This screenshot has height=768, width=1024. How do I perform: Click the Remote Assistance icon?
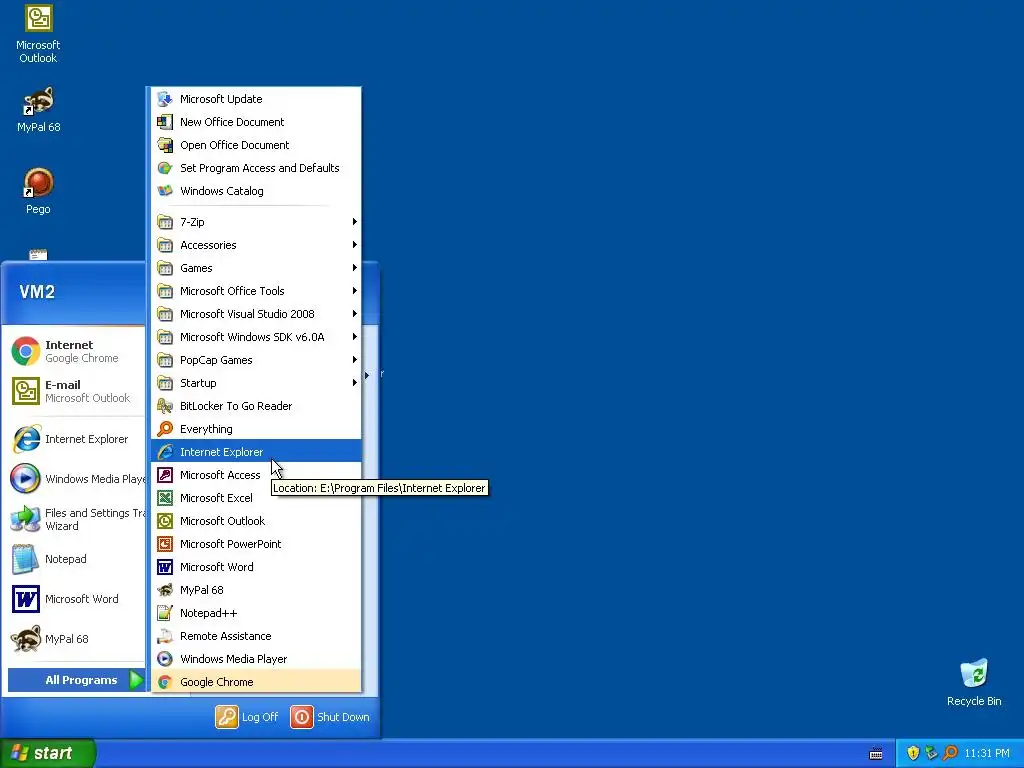tap(165, 636)
